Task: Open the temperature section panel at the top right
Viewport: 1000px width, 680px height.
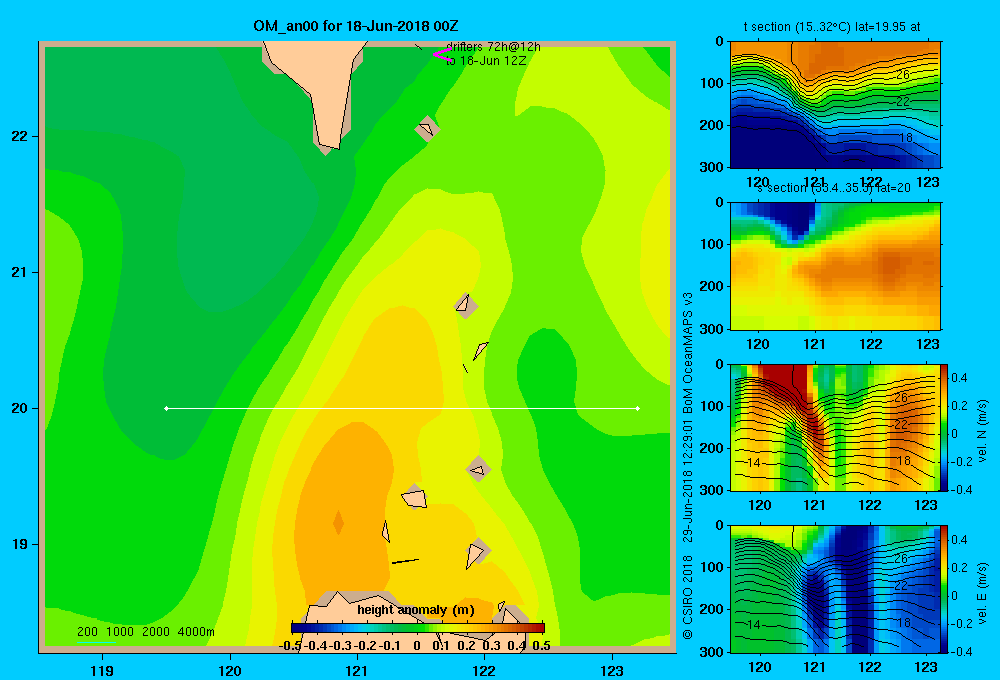Action: click(835, 104)
